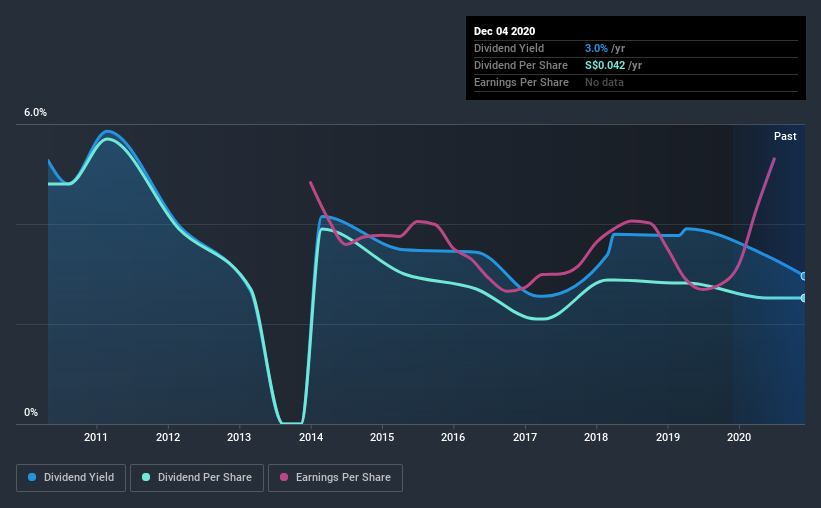Click the 2020 x-axis label

tap(739, 437)
